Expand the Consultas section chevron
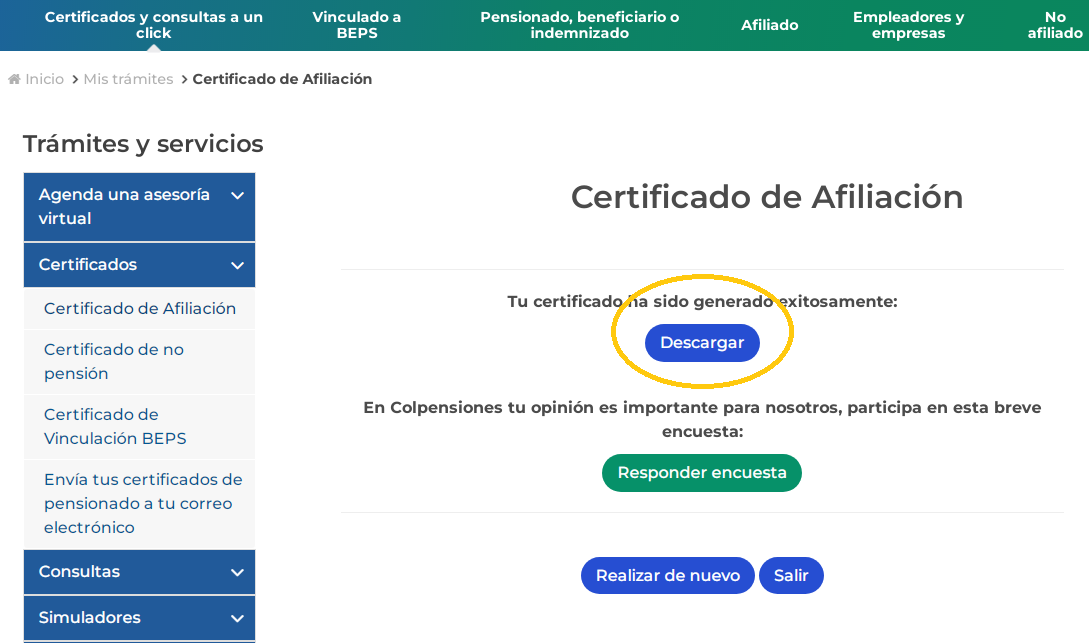 coord(237,572)
